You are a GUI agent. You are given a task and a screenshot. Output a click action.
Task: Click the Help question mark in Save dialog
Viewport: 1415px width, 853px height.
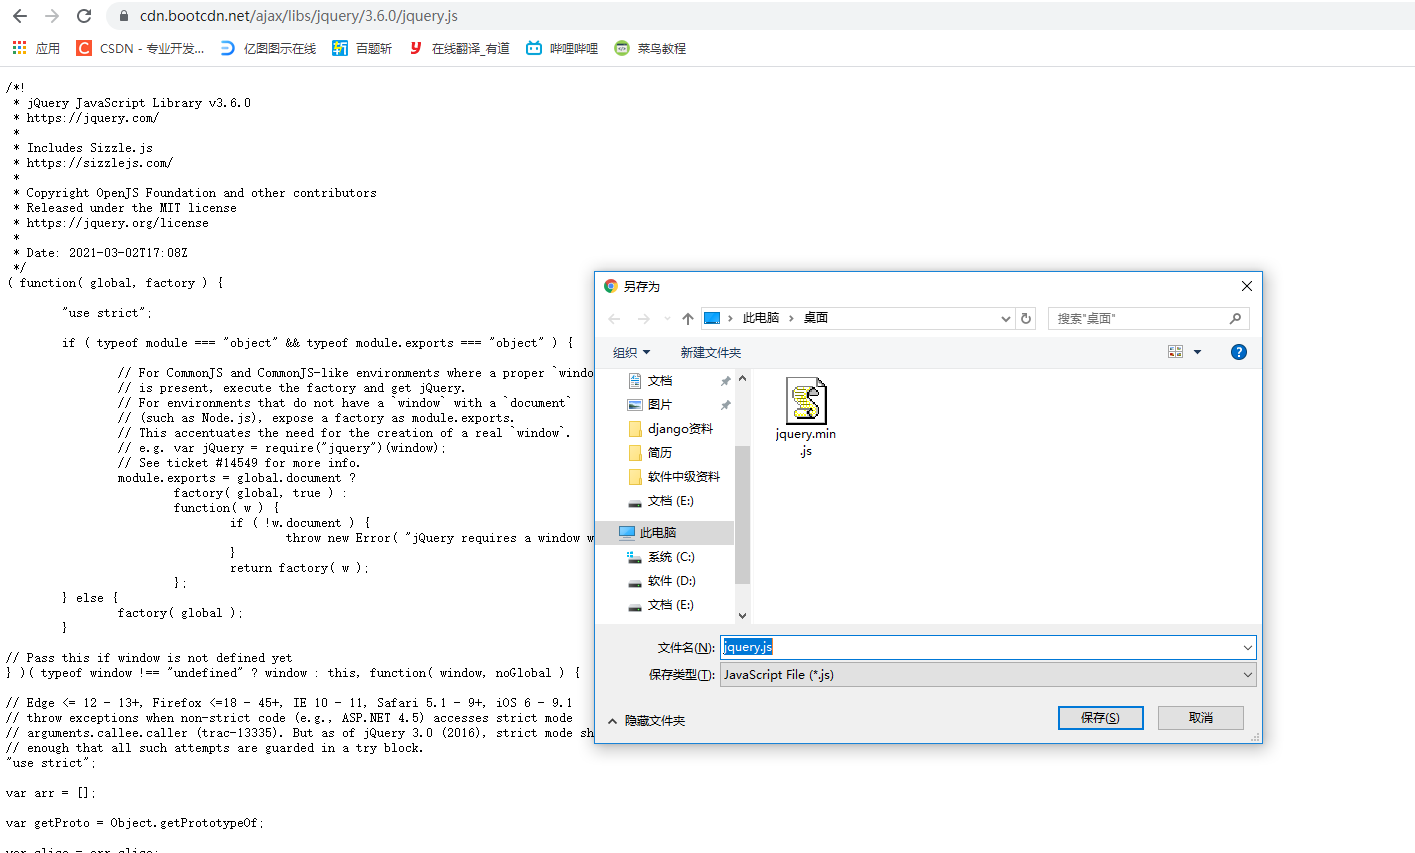[1238, 351]
